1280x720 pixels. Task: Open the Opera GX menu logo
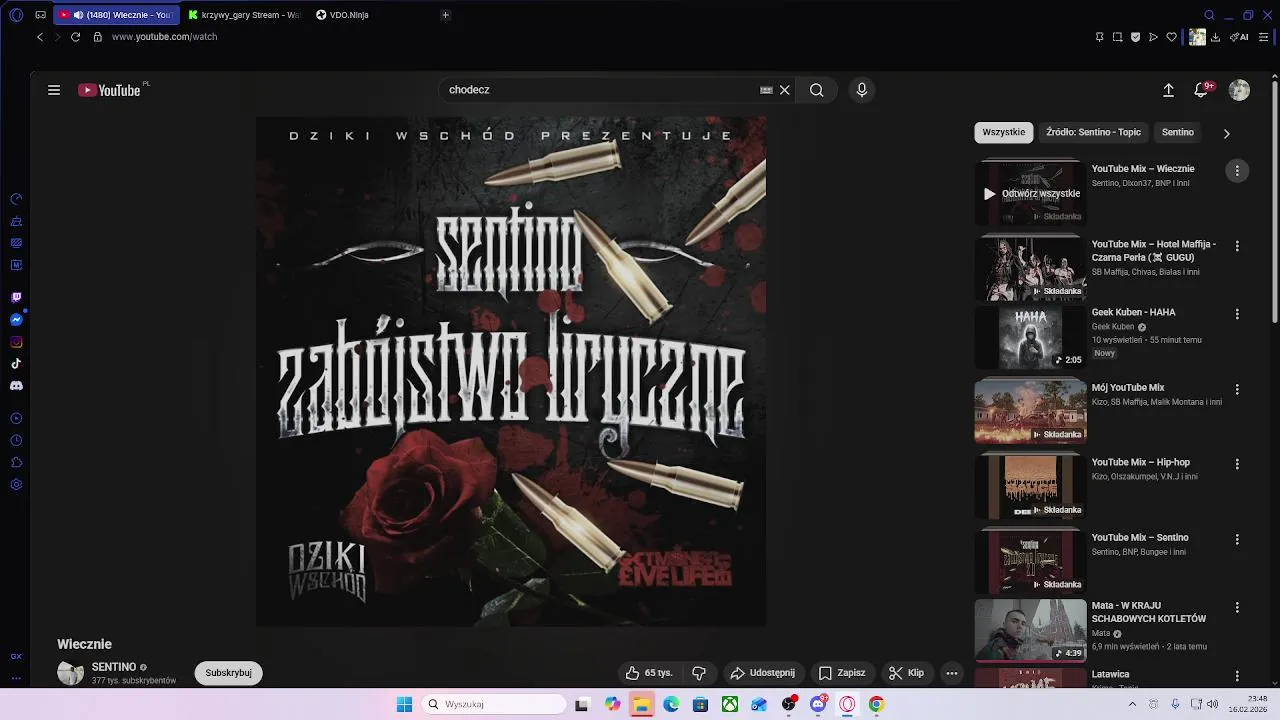tap(16, 15)
